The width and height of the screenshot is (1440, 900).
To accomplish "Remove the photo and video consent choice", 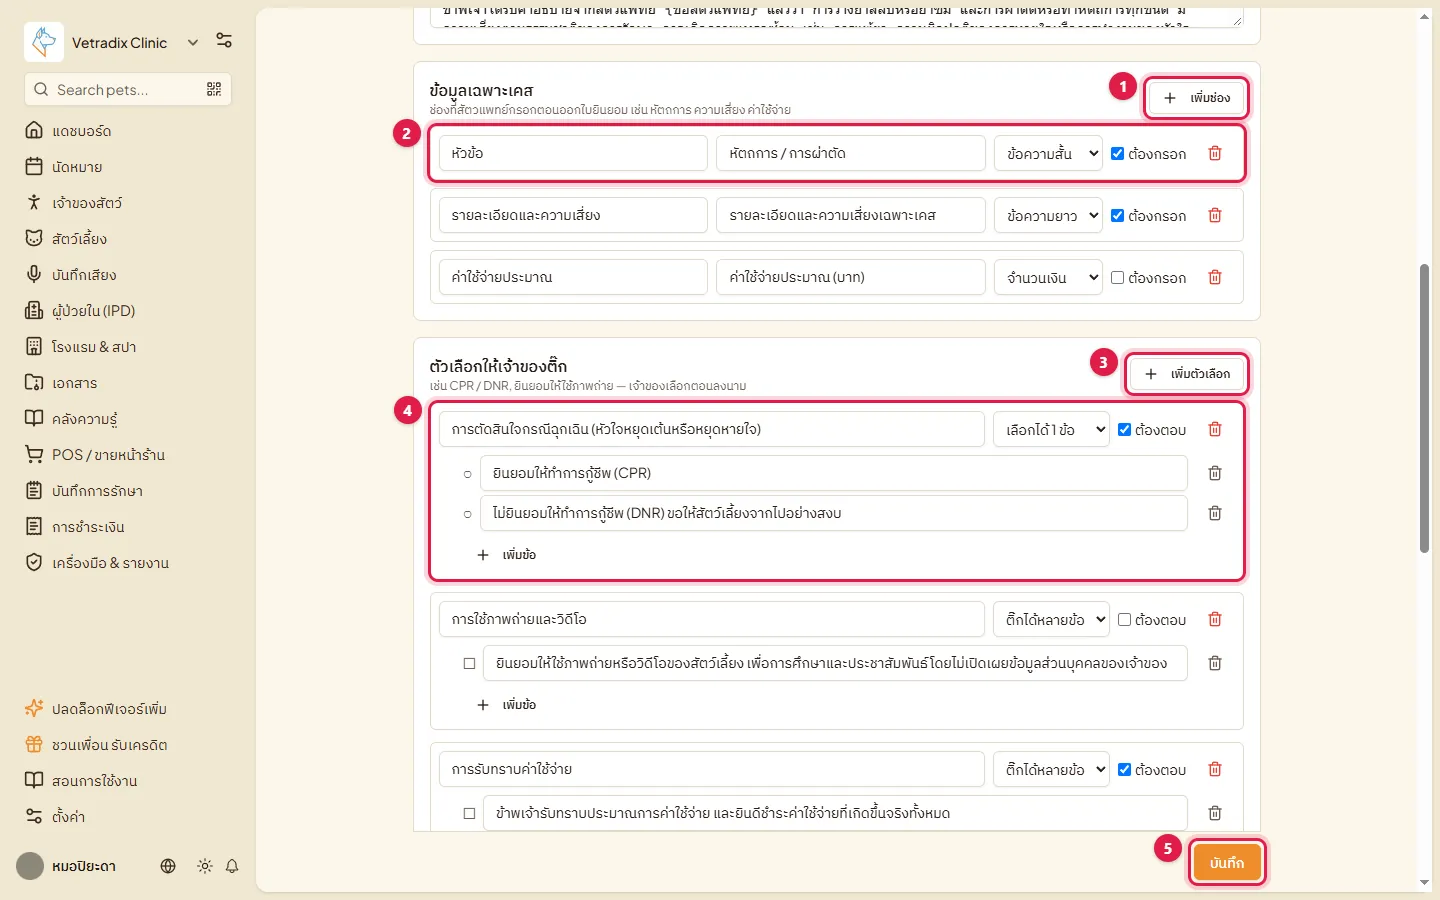I will [1215, 663].
